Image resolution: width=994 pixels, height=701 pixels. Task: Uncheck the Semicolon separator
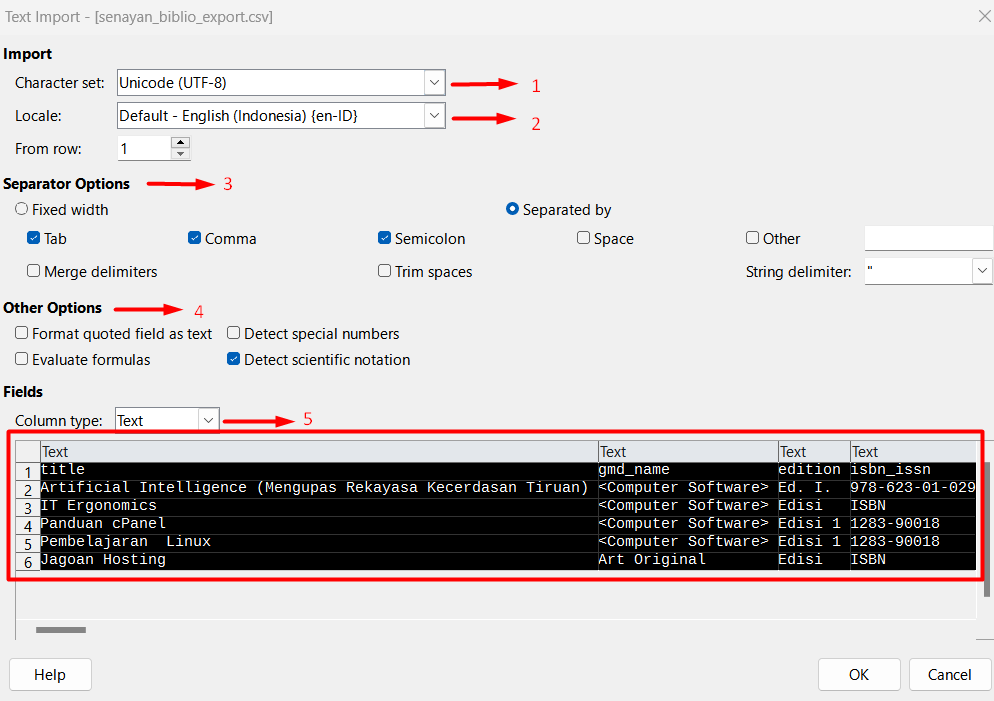pyautogui.click(x=384, y=238)
